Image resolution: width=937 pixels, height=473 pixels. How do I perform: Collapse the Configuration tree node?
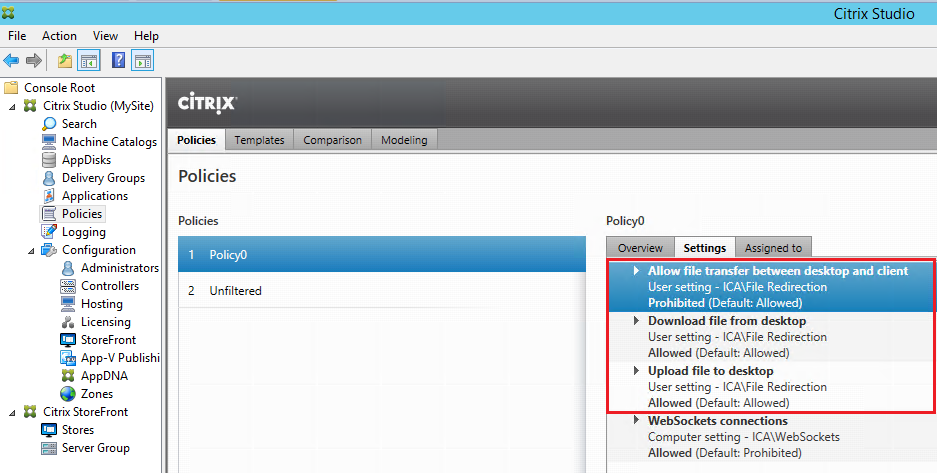(x=32, y=251)
